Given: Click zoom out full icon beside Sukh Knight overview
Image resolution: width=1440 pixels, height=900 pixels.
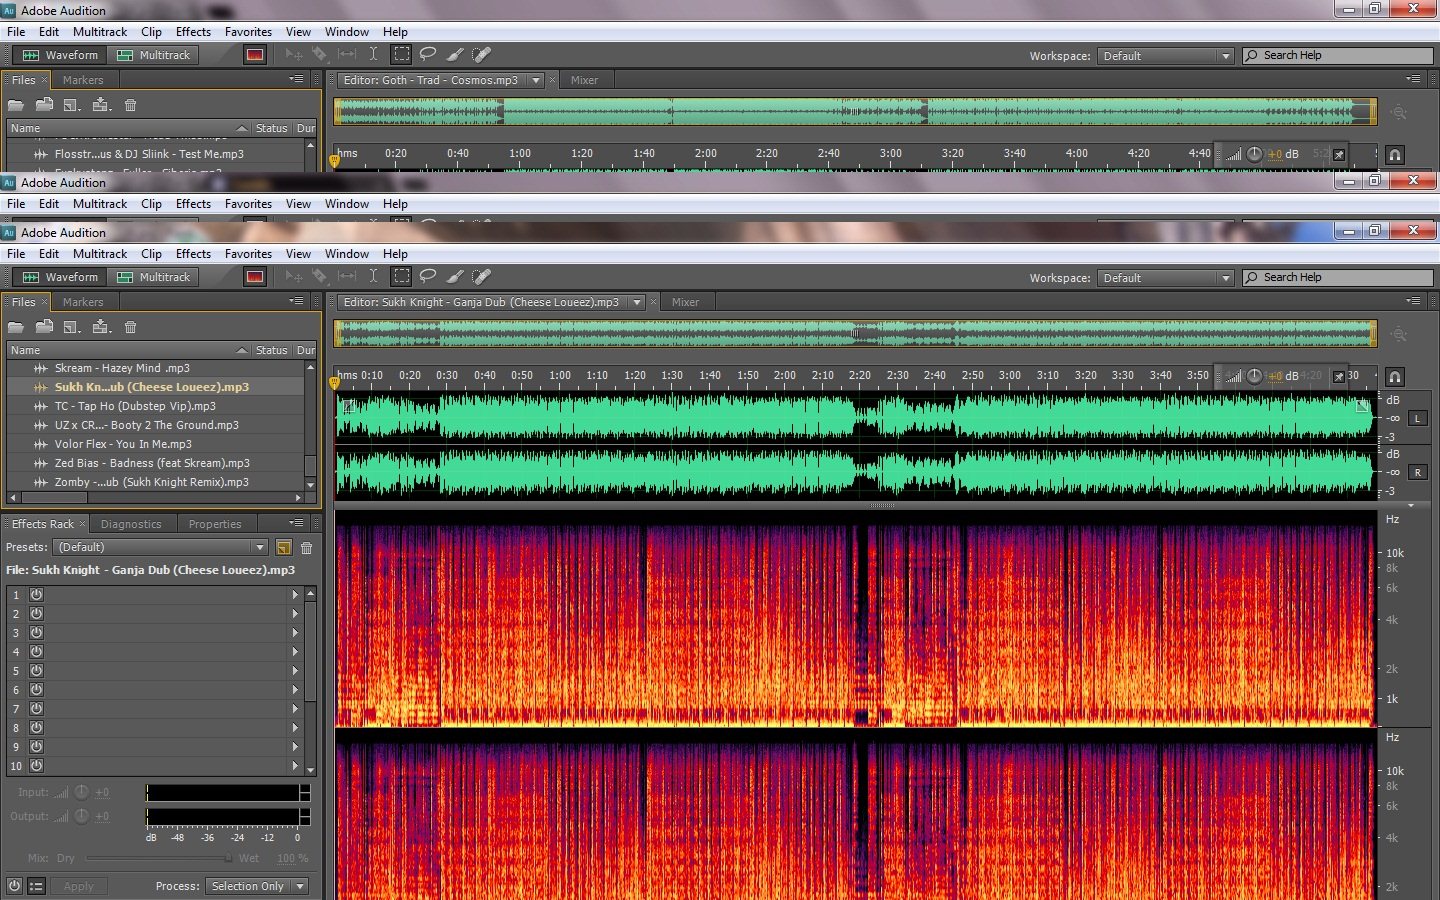Looking at the screenshot, I should point(1399,335).
